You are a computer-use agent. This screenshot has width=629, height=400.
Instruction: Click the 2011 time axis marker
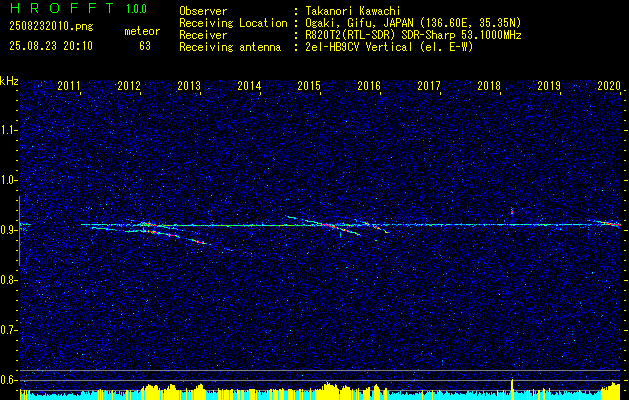(x=69, y=85)
